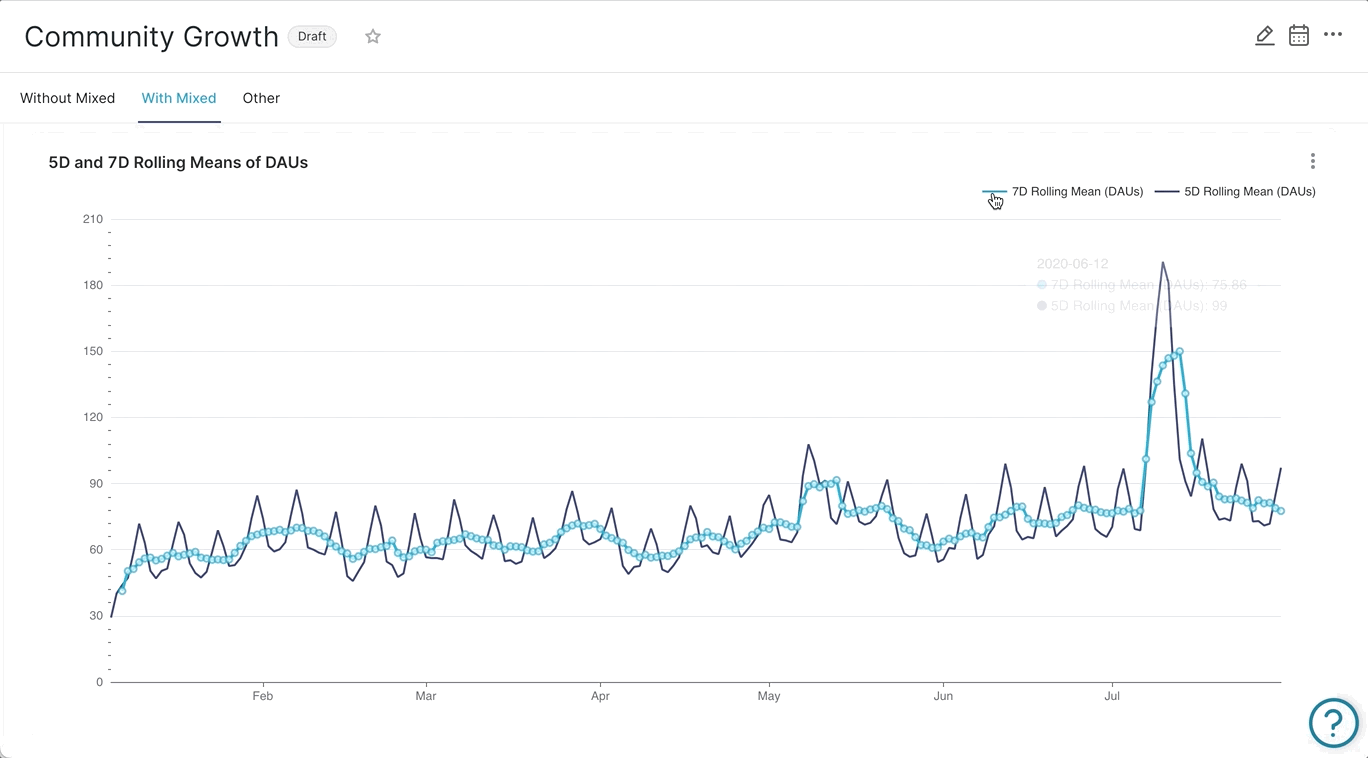Select the With Mixed tab
Image resolution: width=1368 pixels, height=758 pixels.
tap(179, 98)
